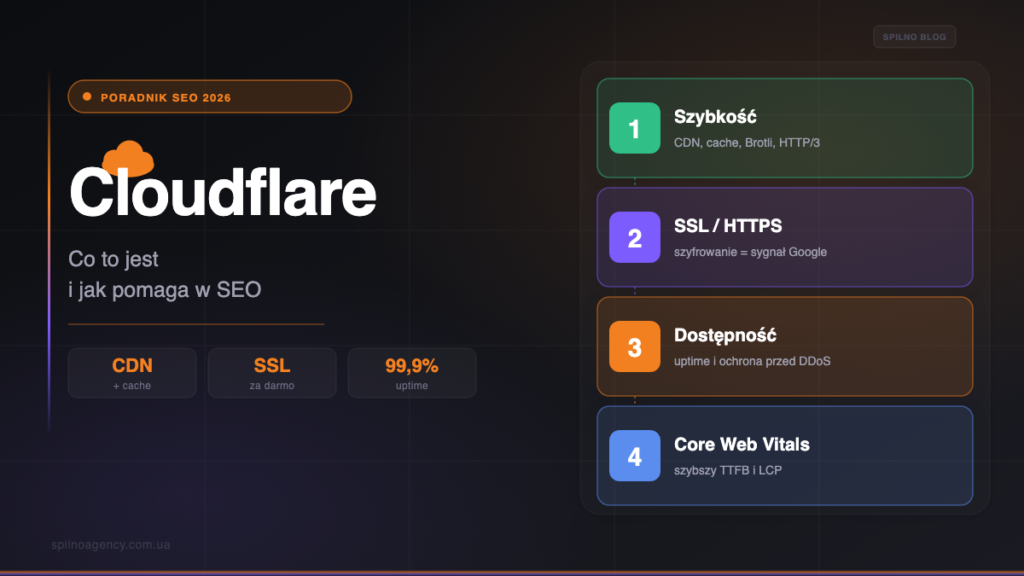
Task: Click the Dostępność heading
Action: coord(725,335)
